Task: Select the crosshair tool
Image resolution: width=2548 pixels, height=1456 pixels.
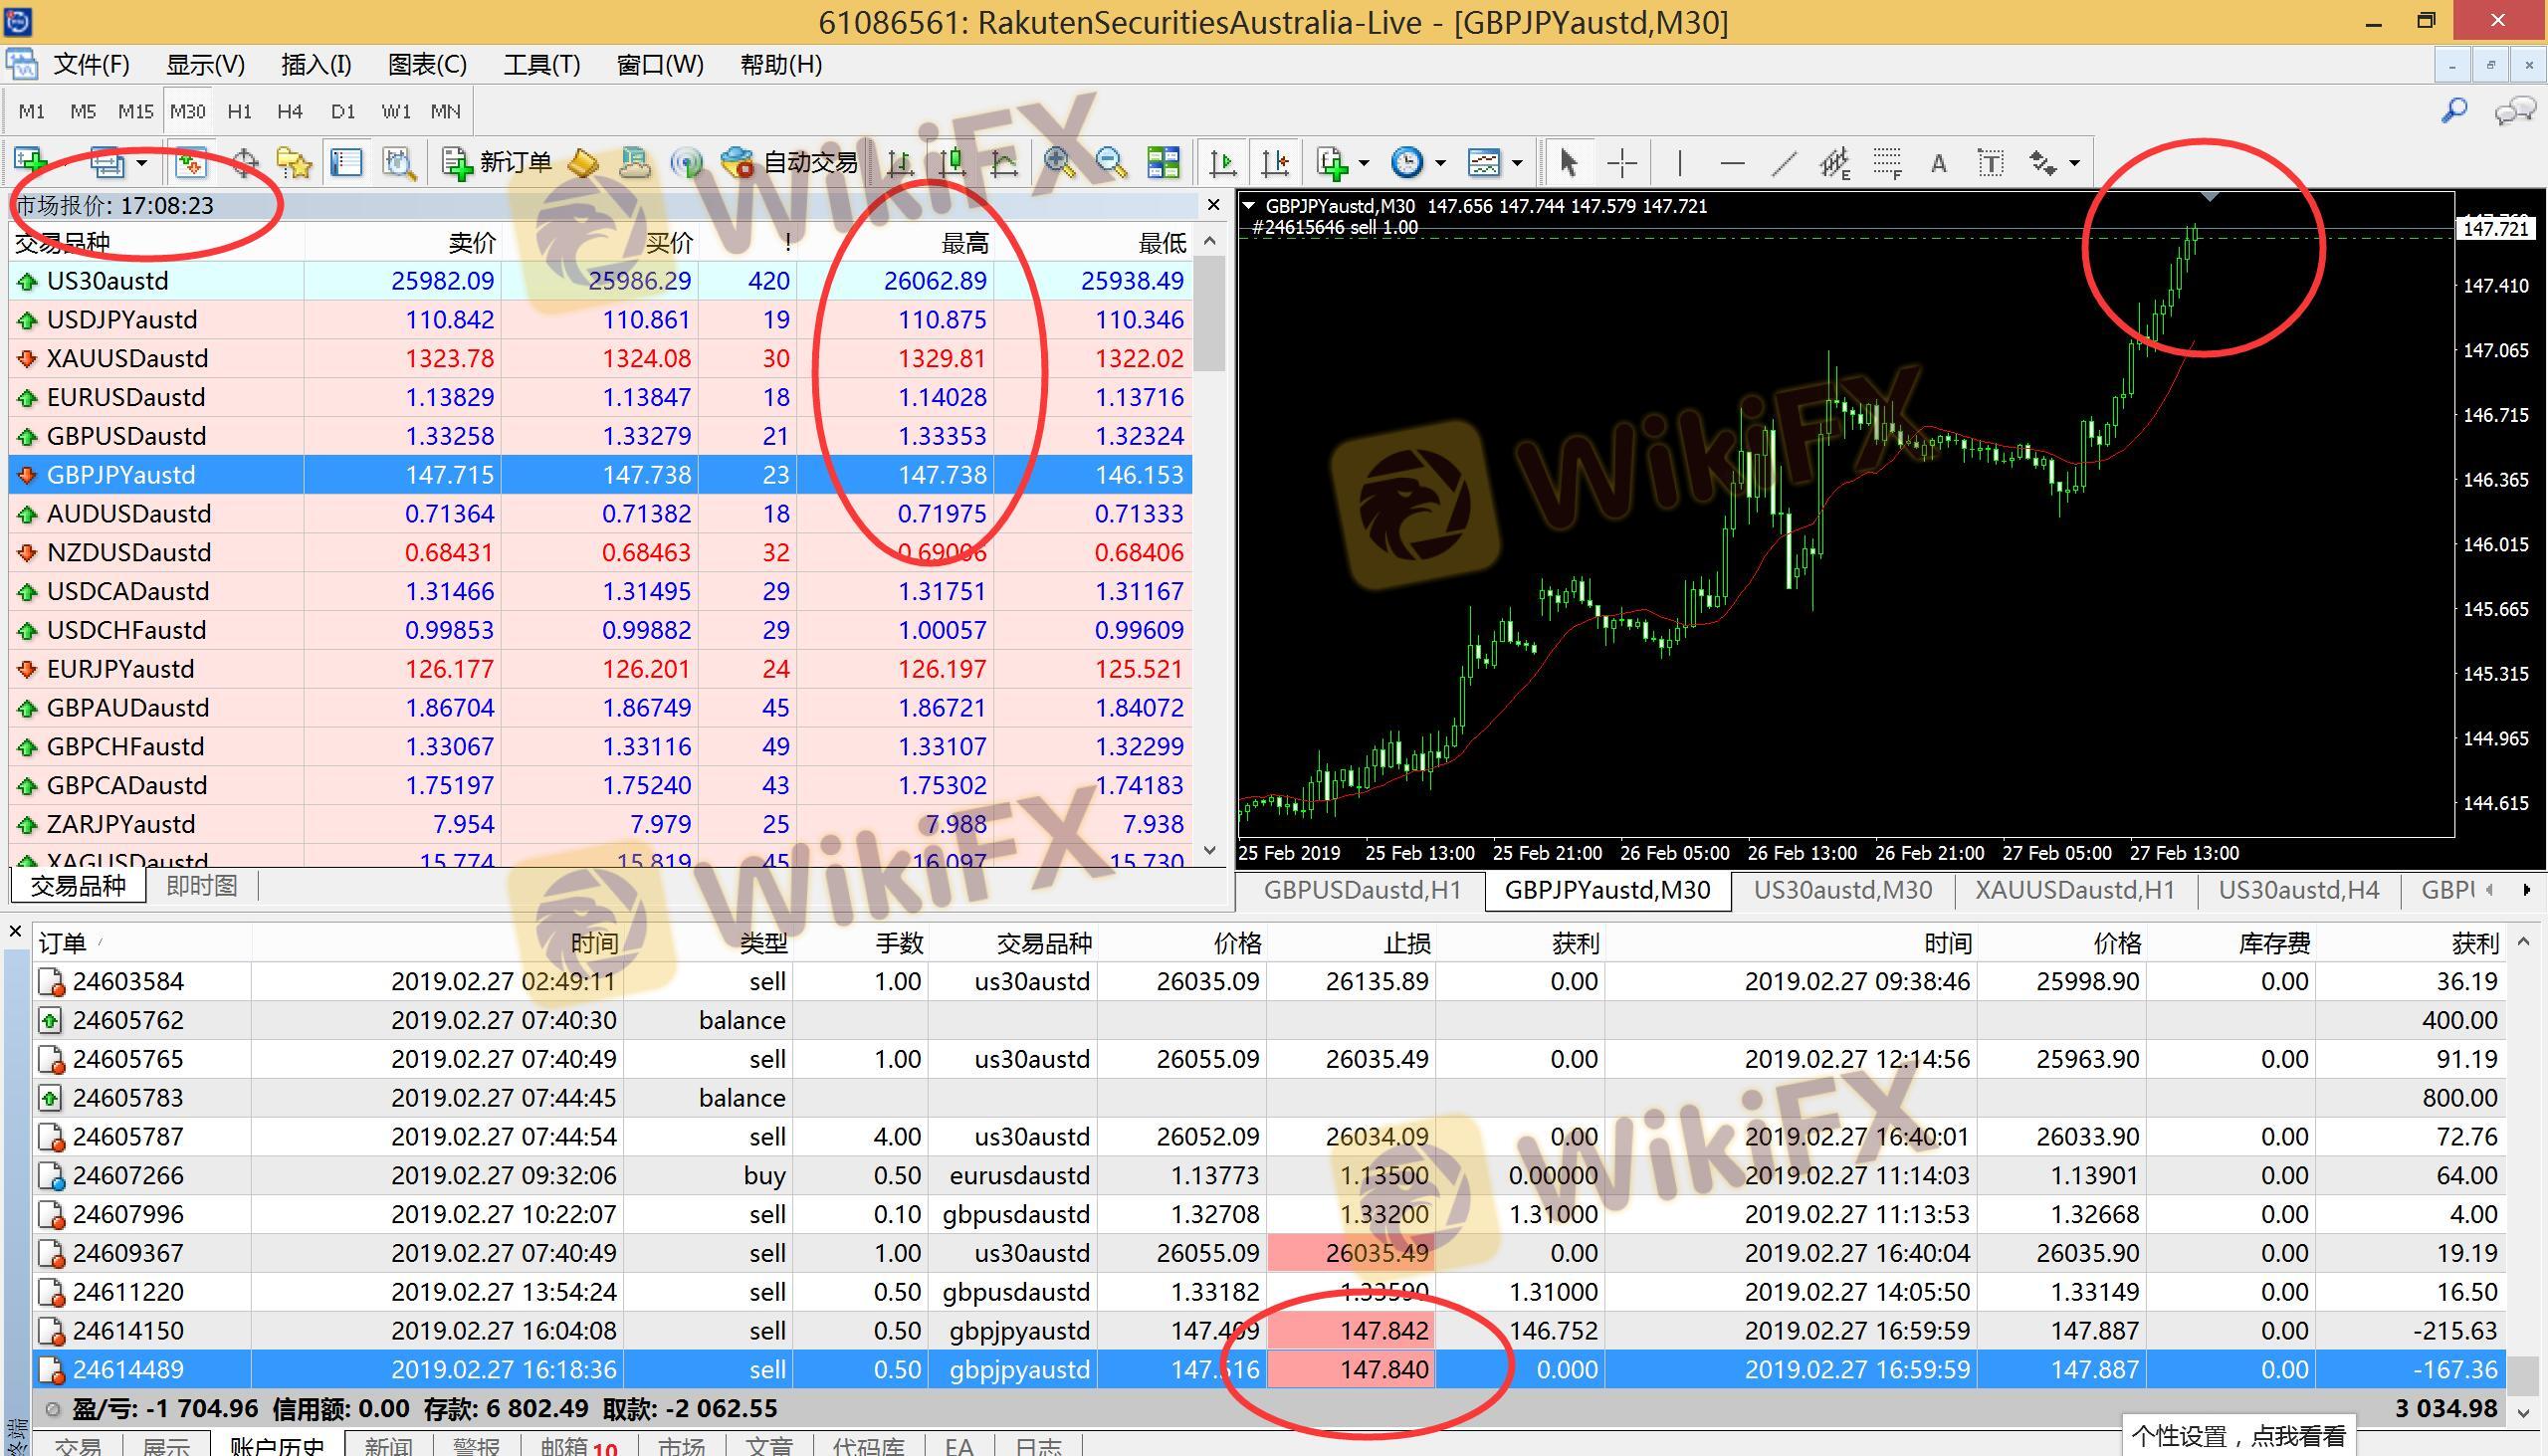Action: pos(1622,162)
